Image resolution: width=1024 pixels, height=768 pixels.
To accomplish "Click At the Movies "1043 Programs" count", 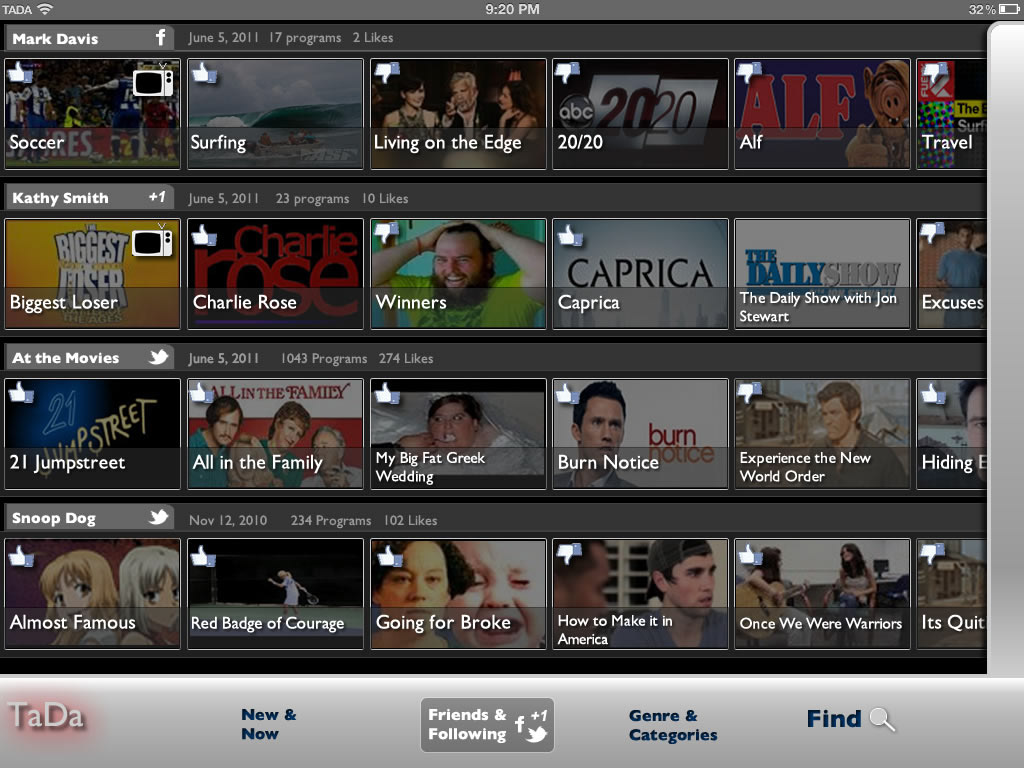I will (324, 359).
